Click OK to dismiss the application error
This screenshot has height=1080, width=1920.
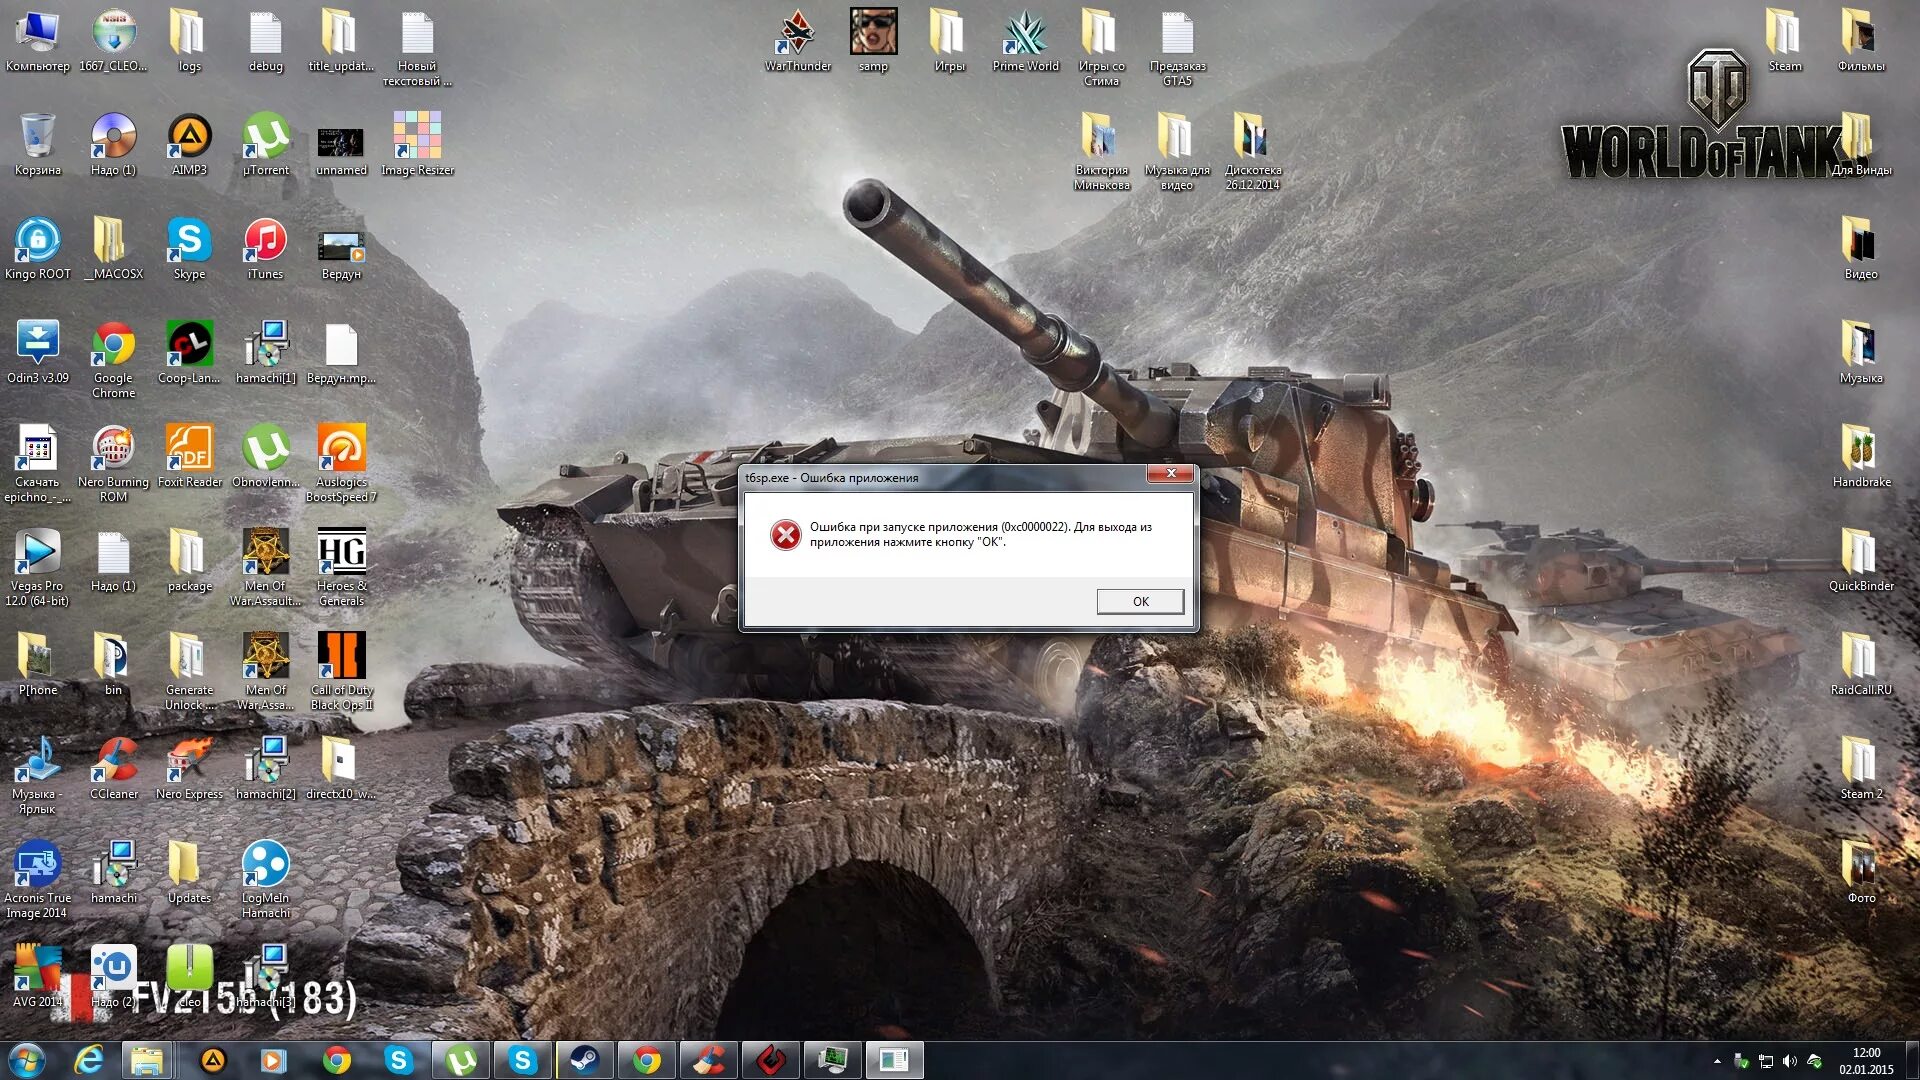click(x=1137, y=601)
